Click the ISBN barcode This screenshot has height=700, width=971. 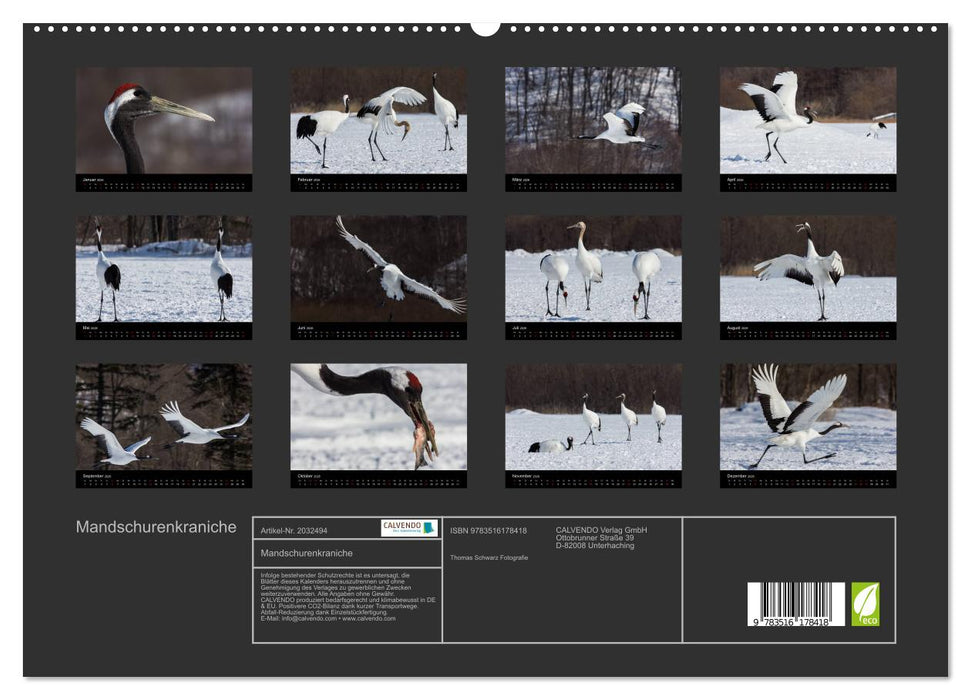pos(796,605)
